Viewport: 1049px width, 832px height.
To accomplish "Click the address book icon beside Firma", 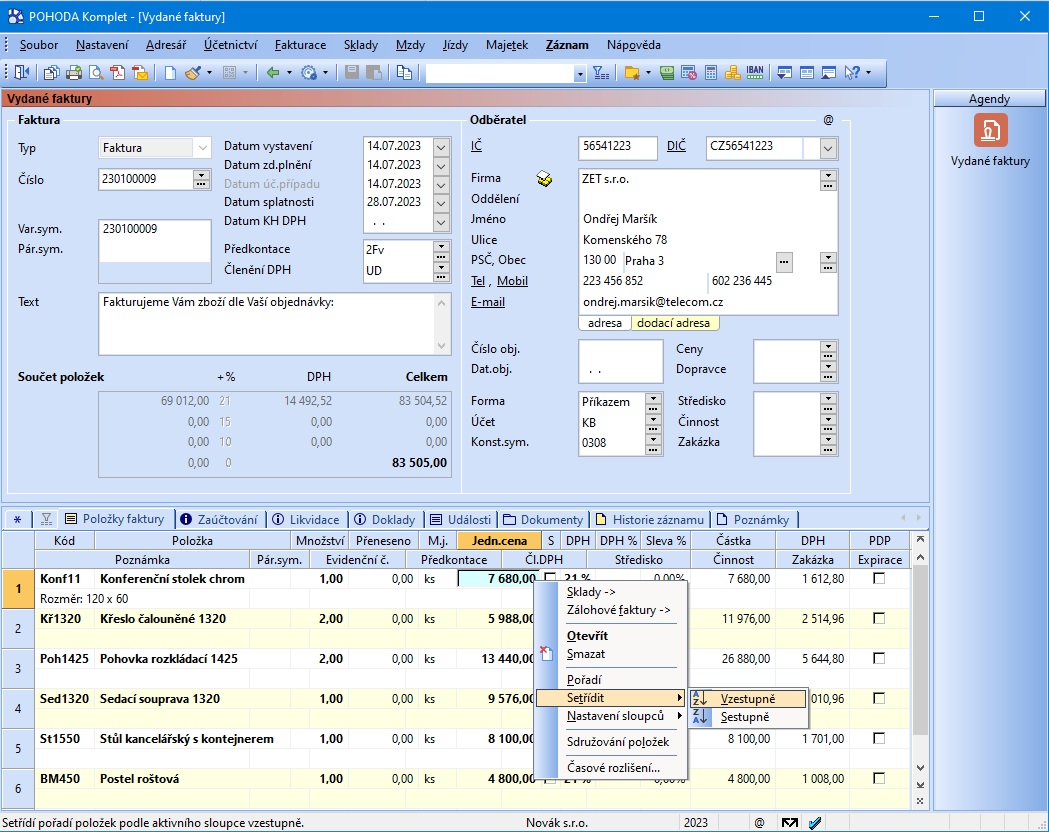I will pos(545,179).
